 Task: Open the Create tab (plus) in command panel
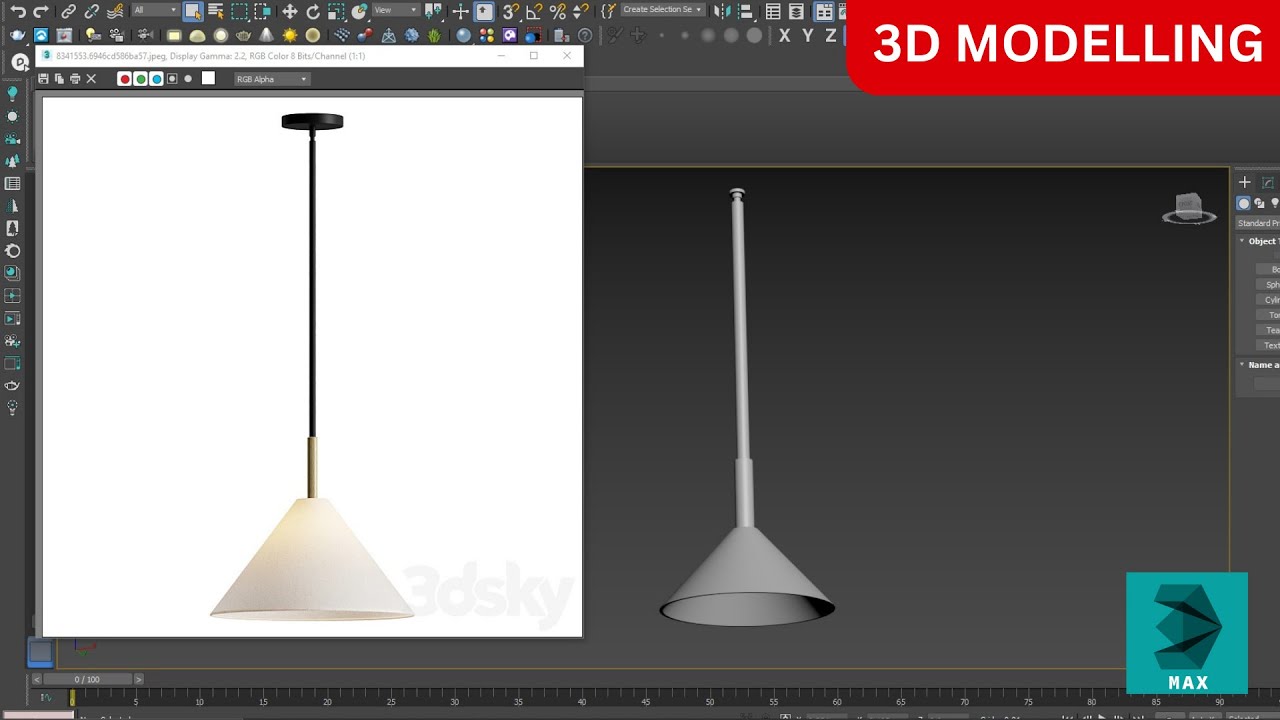(1245, 182)
